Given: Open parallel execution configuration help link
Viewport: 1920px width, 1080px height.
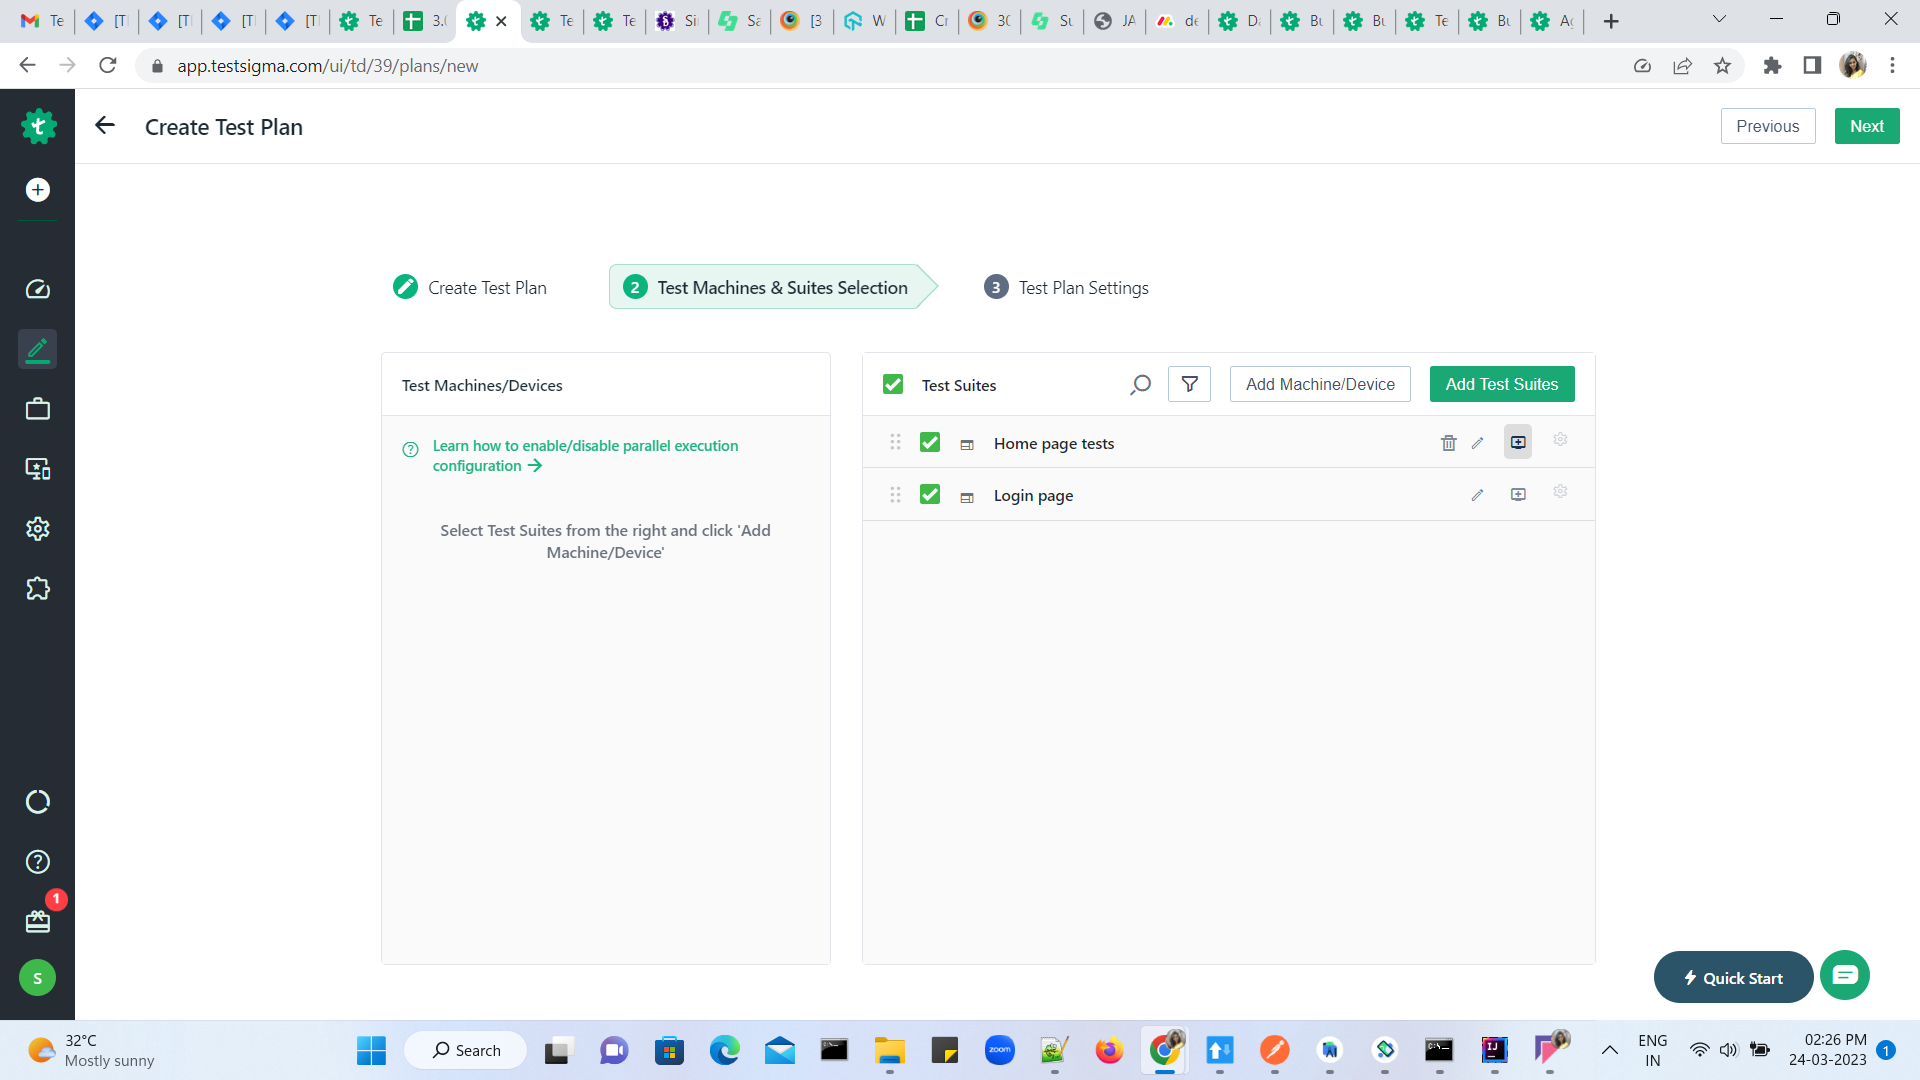Looking at the screenshot, I should [585, 456].
